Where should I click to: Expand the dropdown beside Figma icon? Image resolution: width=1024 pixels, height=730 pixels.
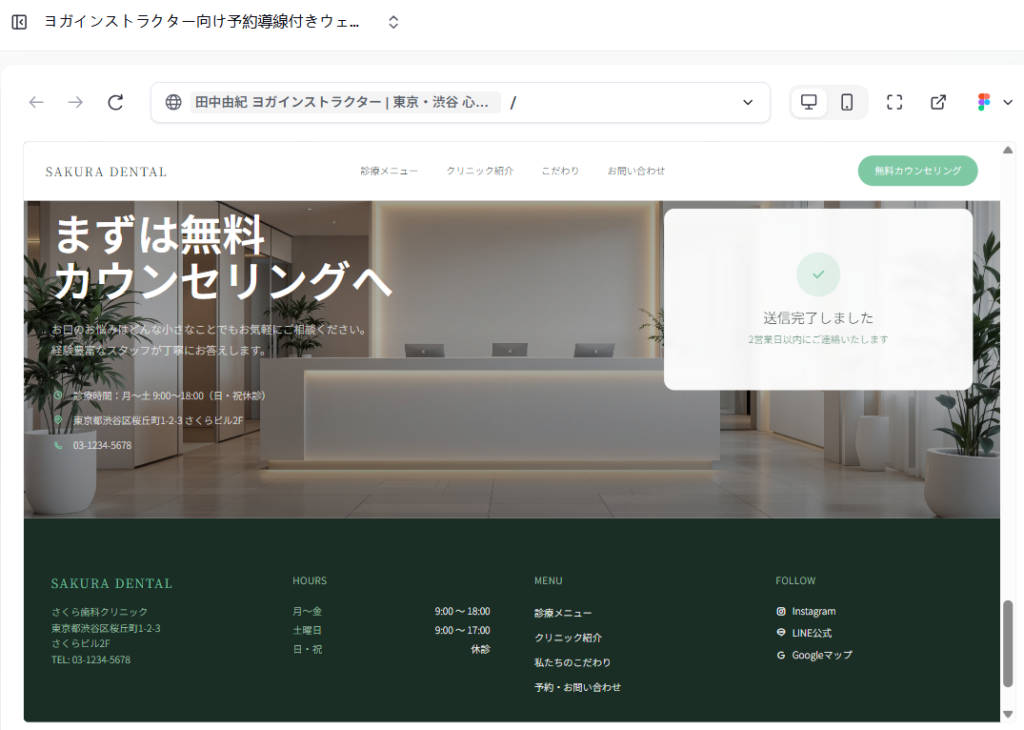tap(1007, 102)
